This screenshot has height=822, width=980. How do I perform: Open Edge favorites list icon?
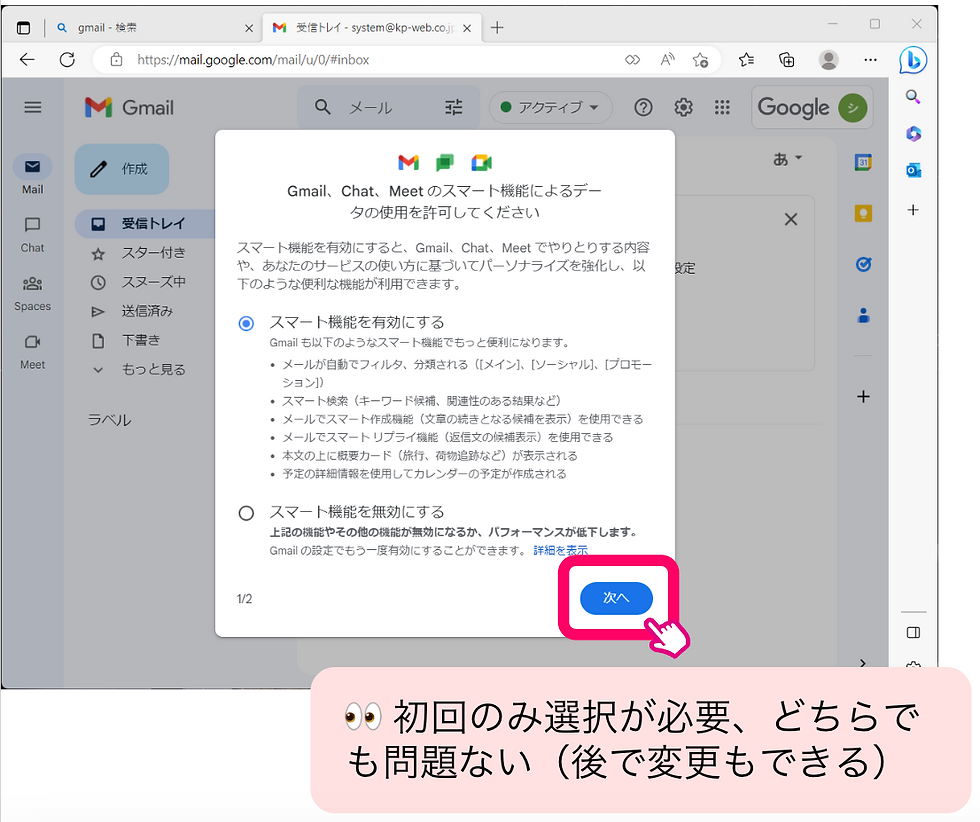(746, 60)
